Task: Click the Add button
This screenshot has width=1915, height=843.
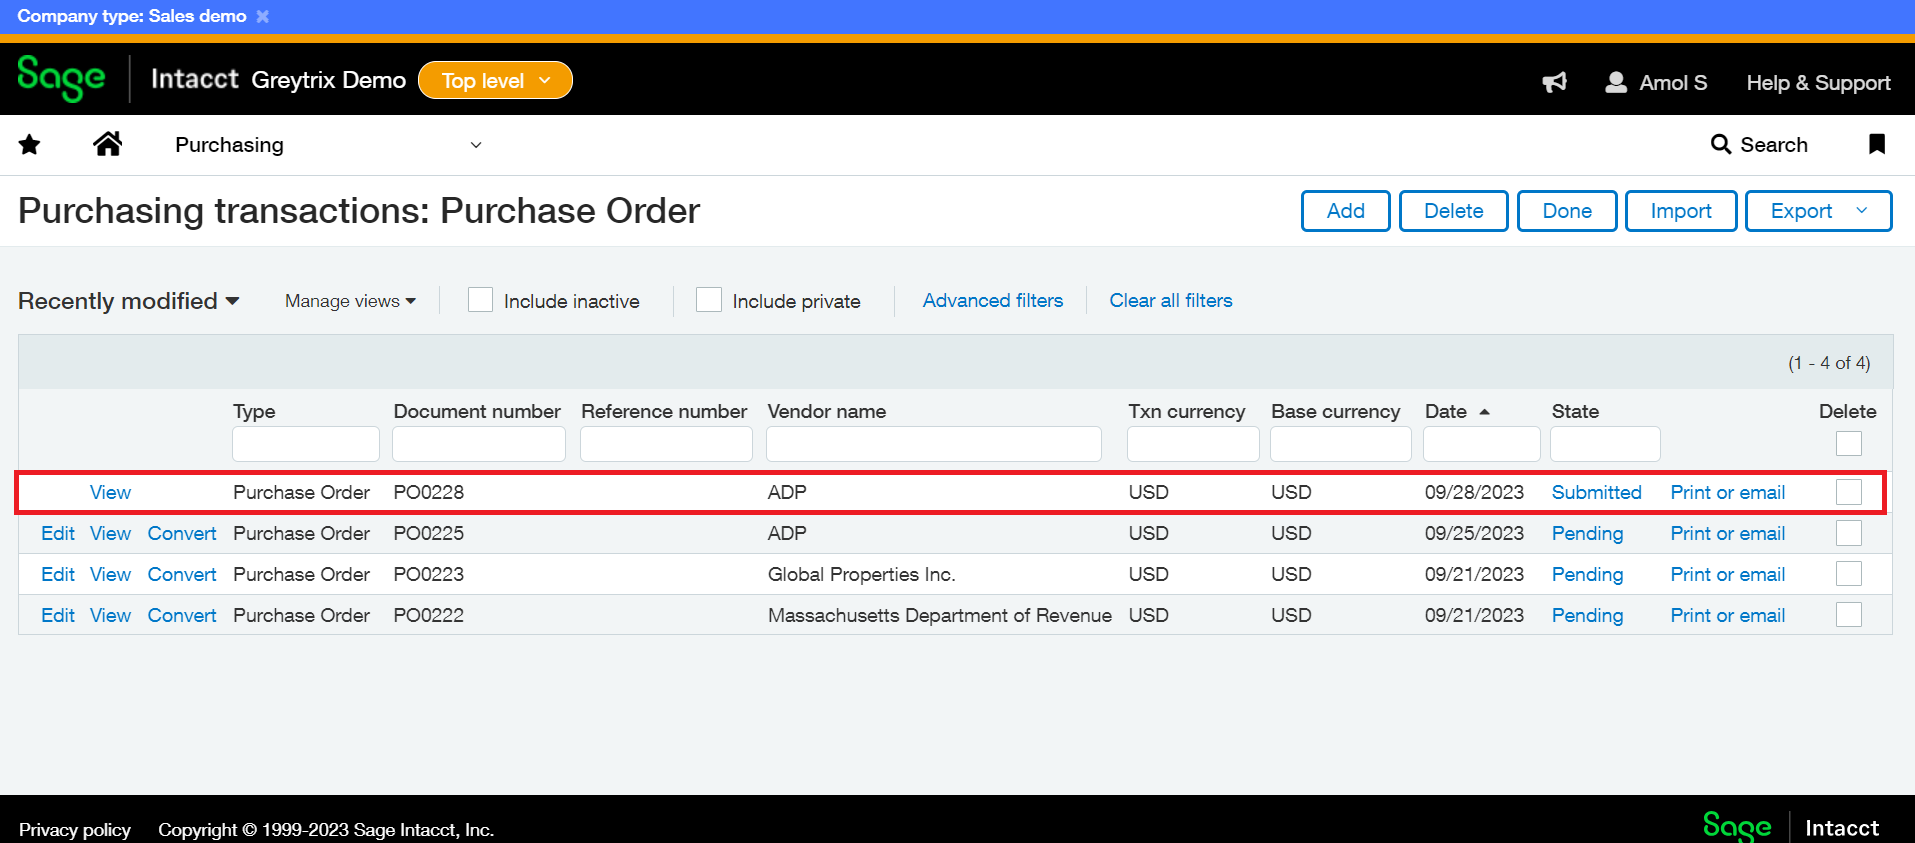Action: point(1345,211)
